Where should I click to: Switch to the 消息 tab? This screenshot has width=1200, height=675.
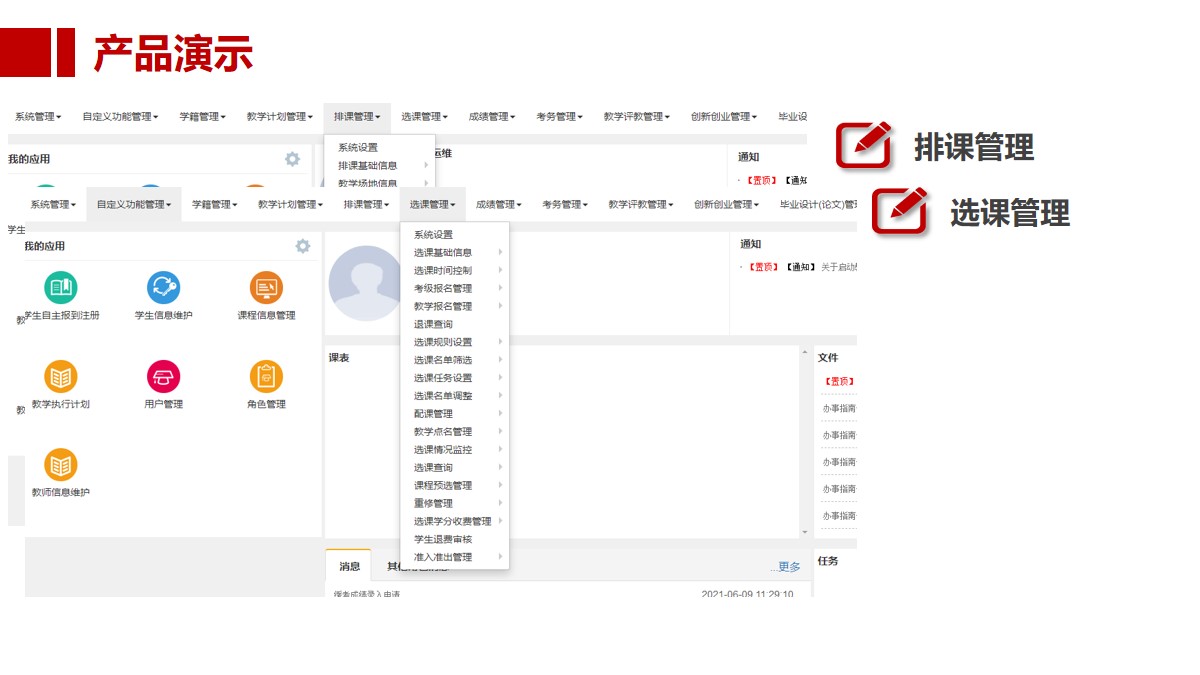click(x=349, y=566)
